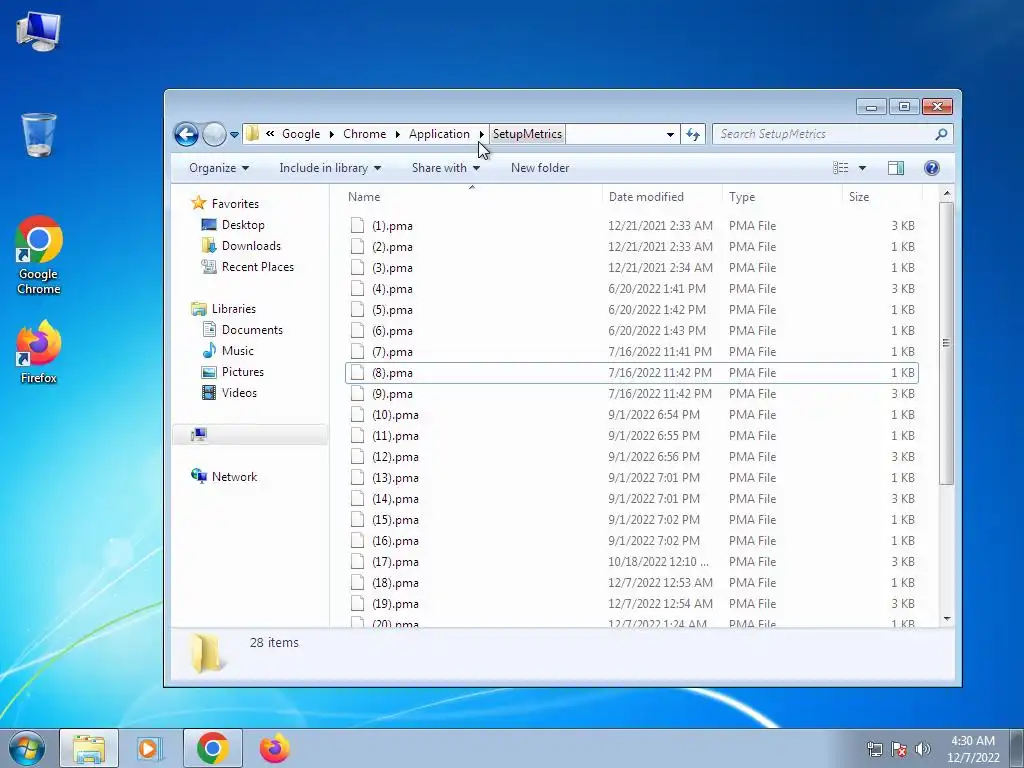Open Include in library menu

[x=330, y=168]
